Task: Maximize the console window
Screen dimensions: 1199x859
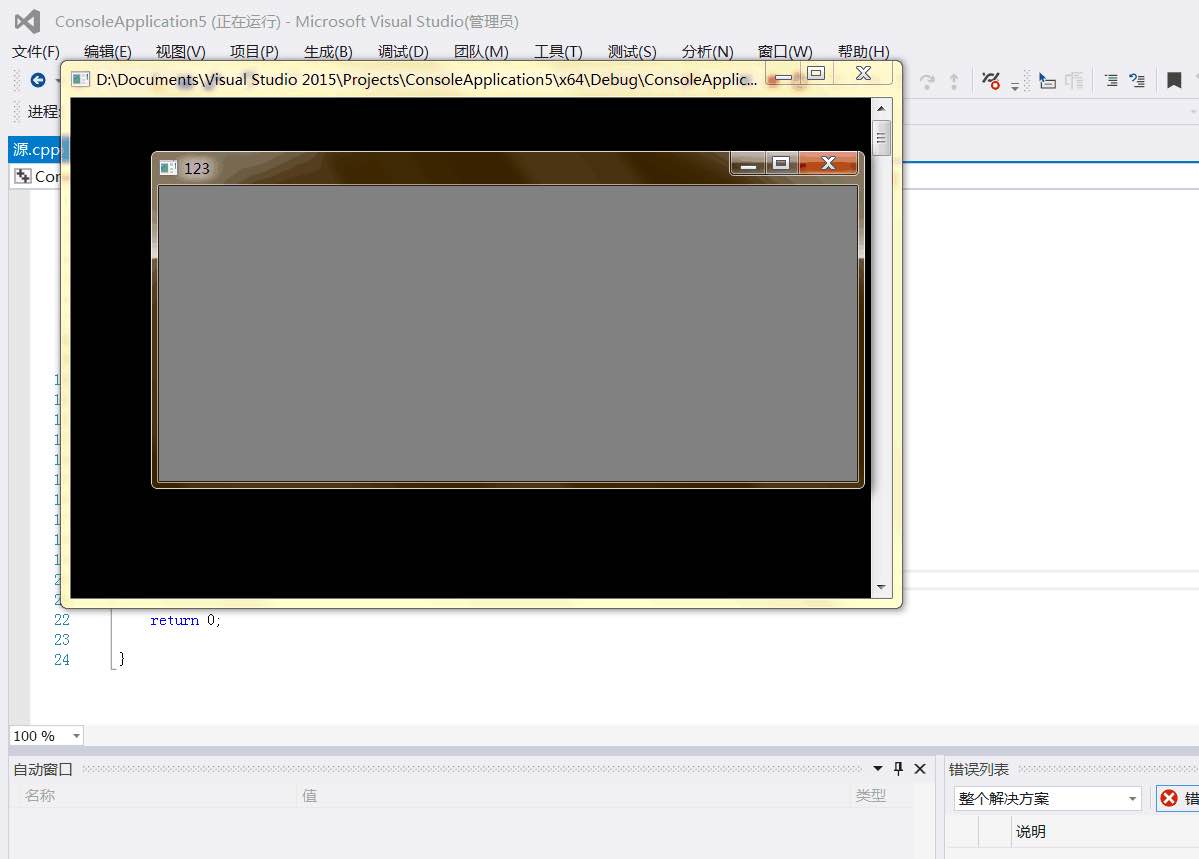Action: tap(816, 73)
